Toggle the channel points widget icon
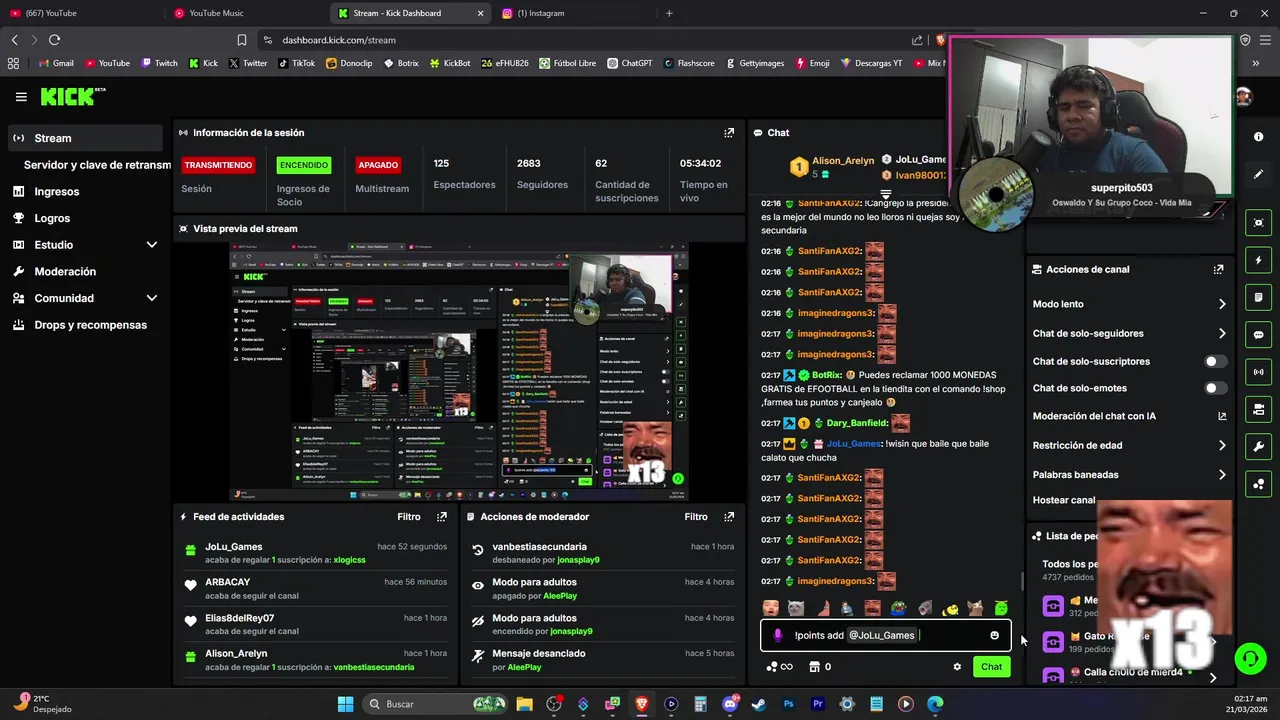1280x720 pixels. pyautogui.click(x=1258, y=484)
